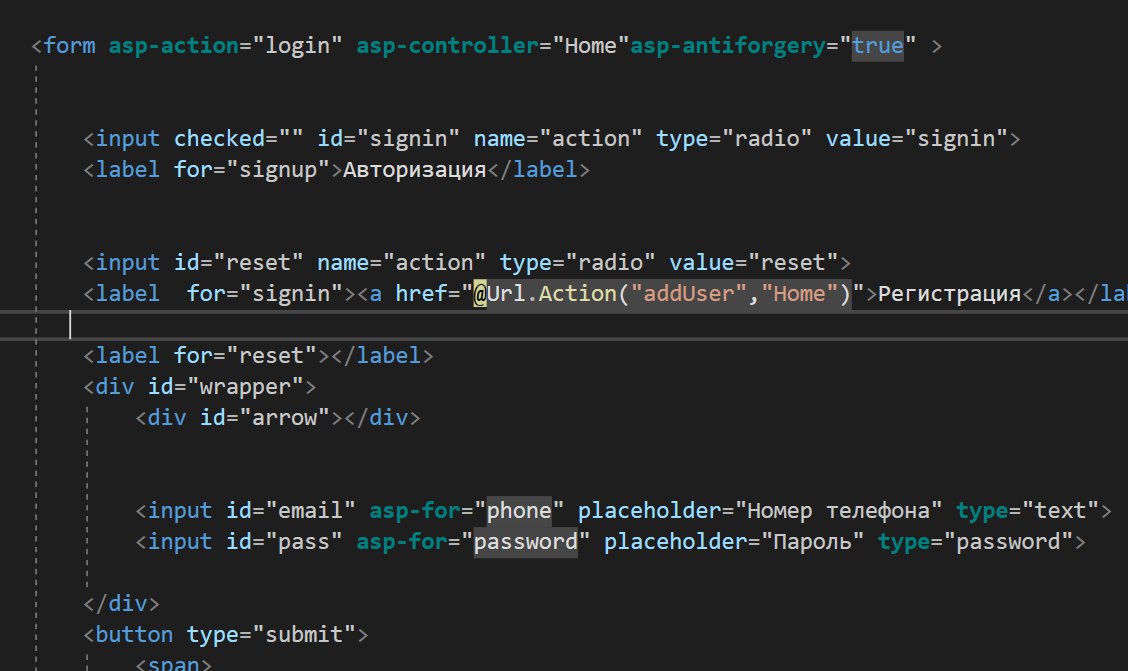The height and width of the screenshot is (671, 1128).
Task: Click the "addUser" string argument
Action: click(688, 293)
